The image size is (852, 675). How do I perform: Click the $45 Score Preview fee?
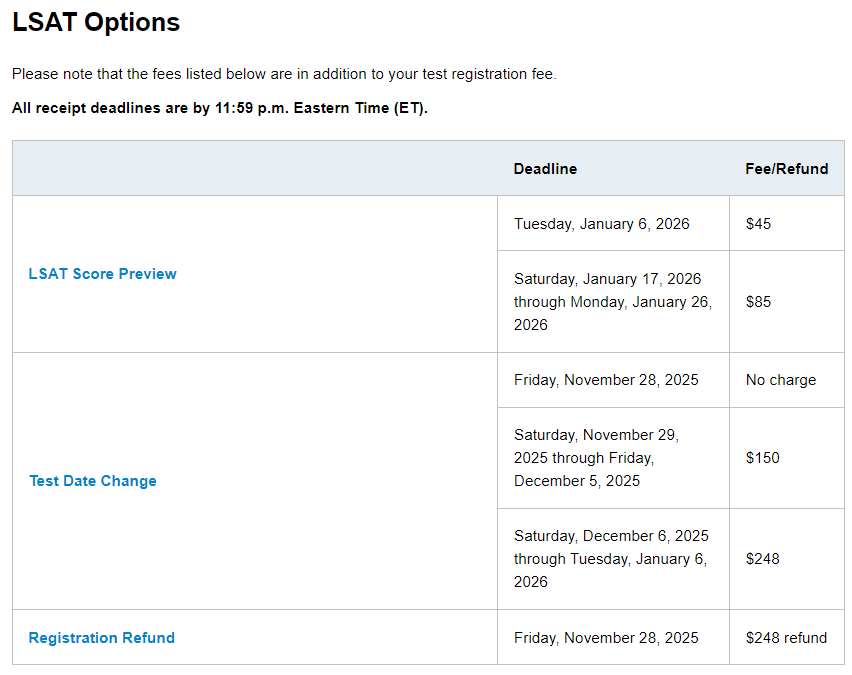(758, 224)
